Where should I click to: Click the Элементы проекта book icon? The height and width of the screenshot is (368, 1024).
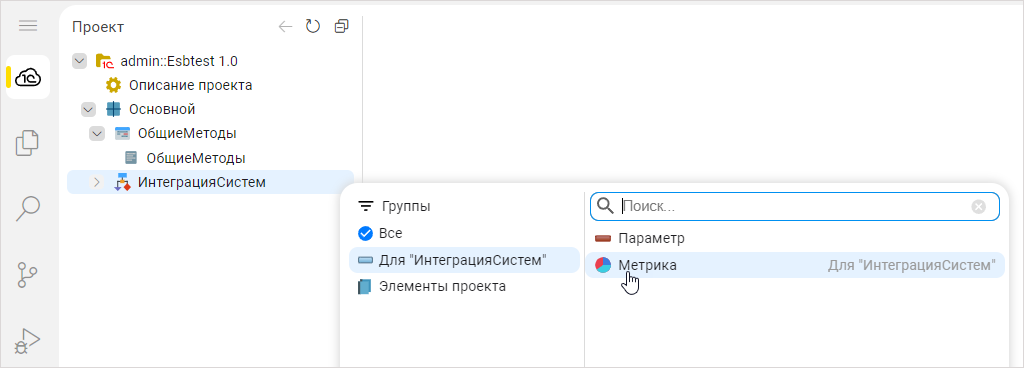coord(364,286)
